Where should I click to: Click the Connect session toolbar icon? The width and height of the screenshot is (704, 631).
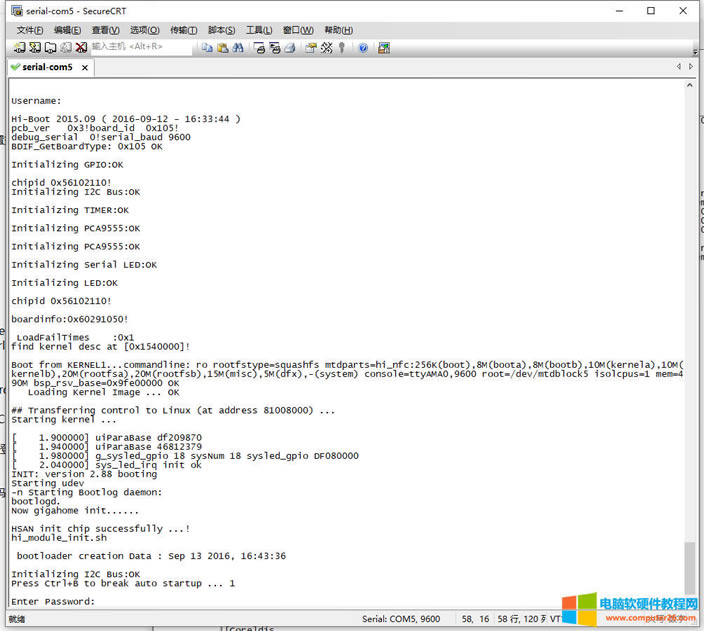[21, 47]
